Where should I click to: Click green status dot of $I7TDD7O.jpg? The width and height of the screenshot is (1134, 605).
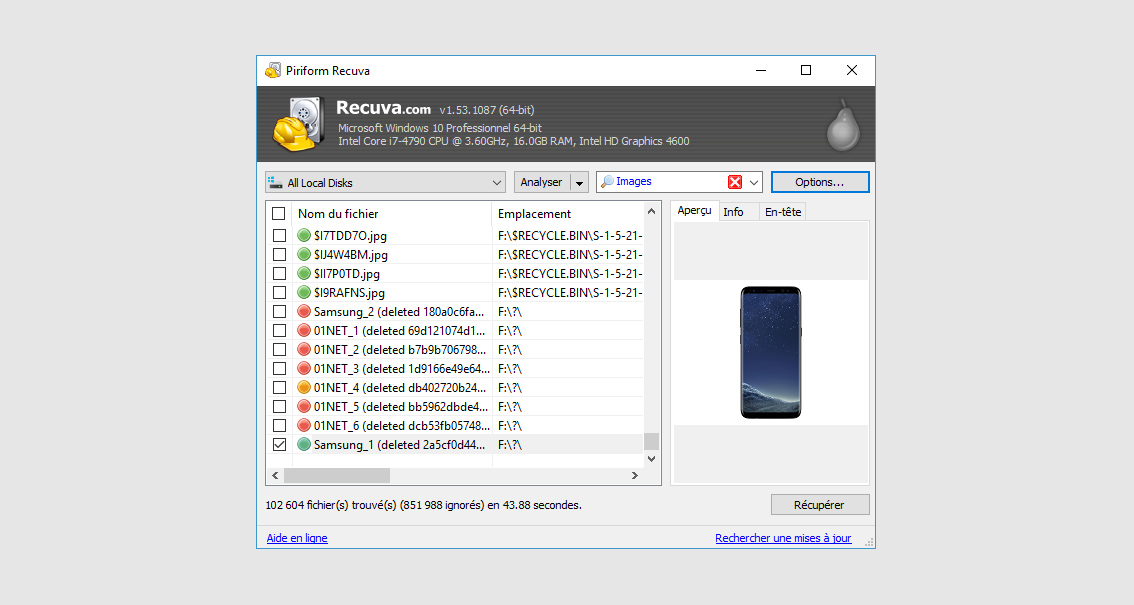click(x=304, y=236)
